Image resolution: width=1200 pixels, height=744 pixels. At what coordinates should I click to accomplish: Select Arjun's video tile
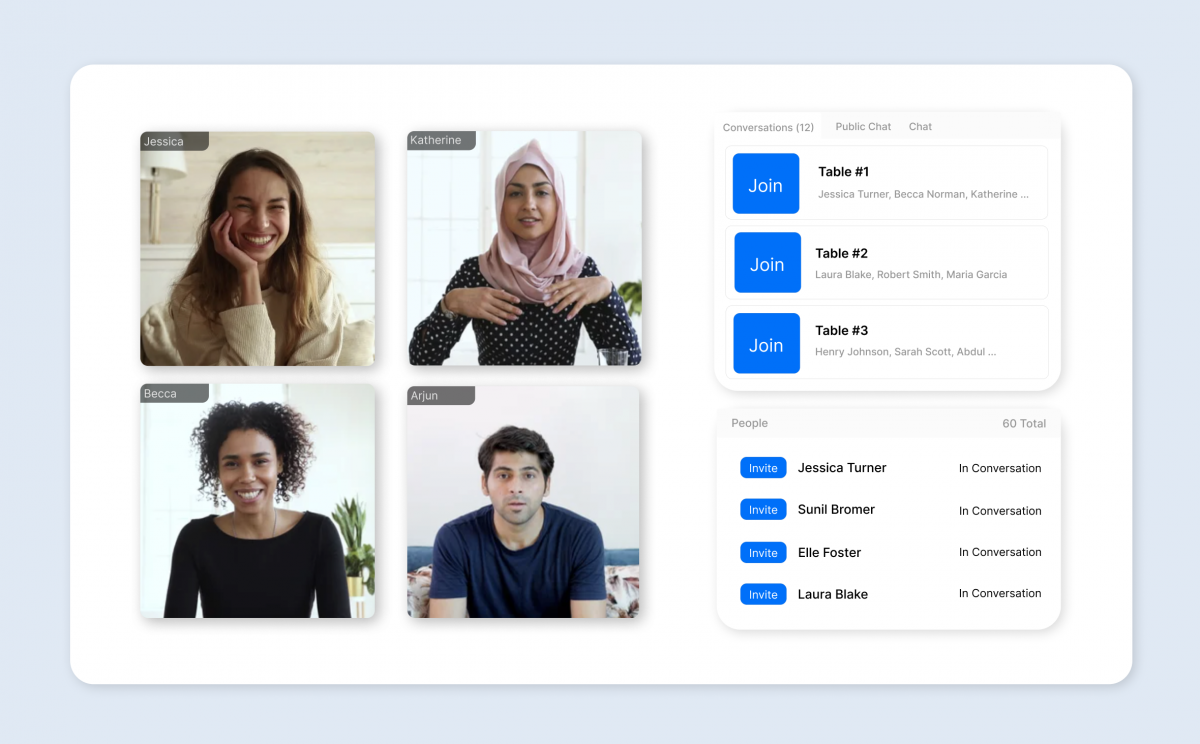point(523,502)
